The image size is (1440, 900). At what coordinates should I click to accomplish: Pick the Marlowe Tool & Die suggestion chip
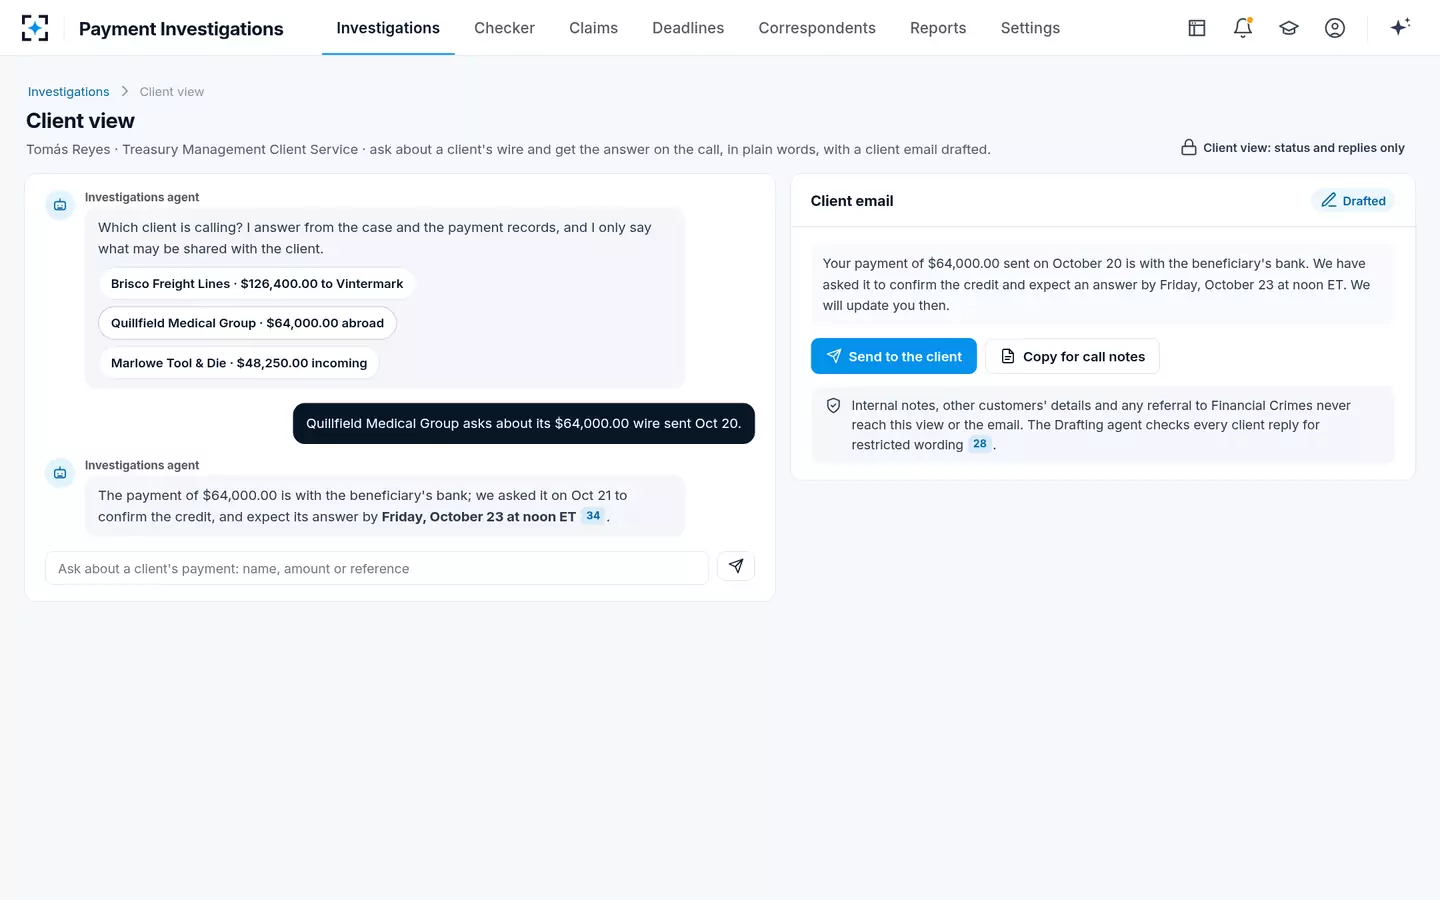(239, 363)
